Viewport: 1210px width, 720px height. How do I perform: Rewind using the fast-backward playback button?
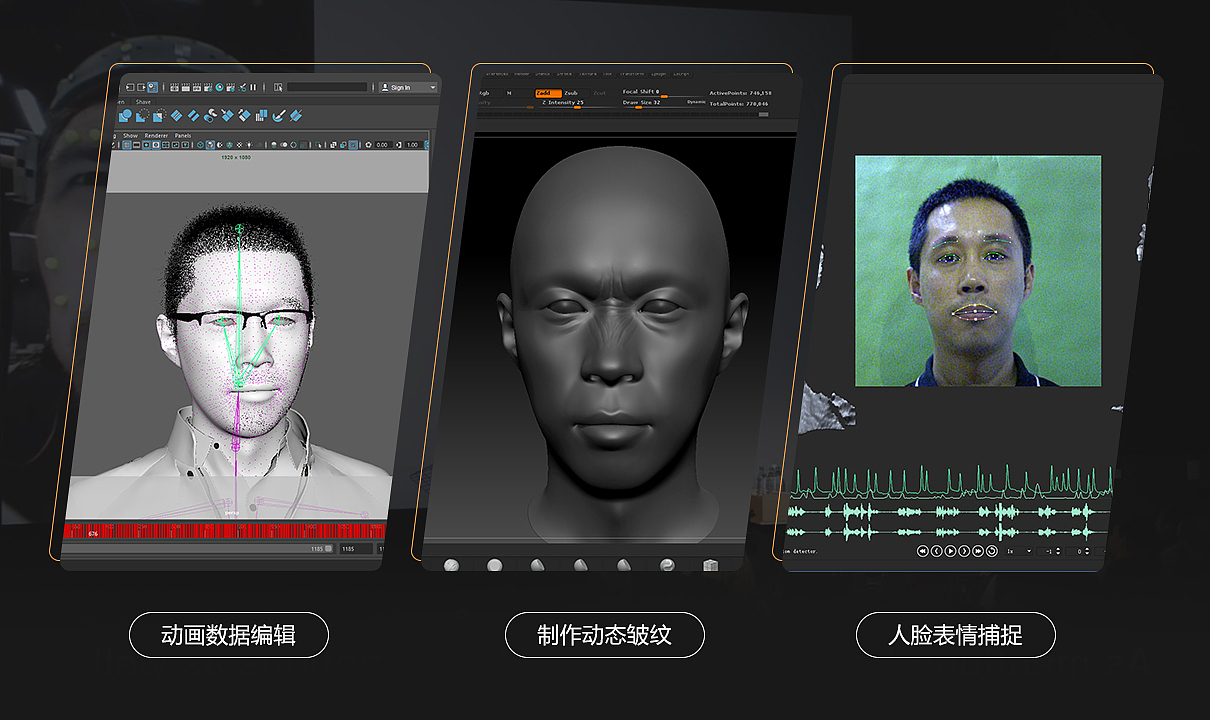922,551
